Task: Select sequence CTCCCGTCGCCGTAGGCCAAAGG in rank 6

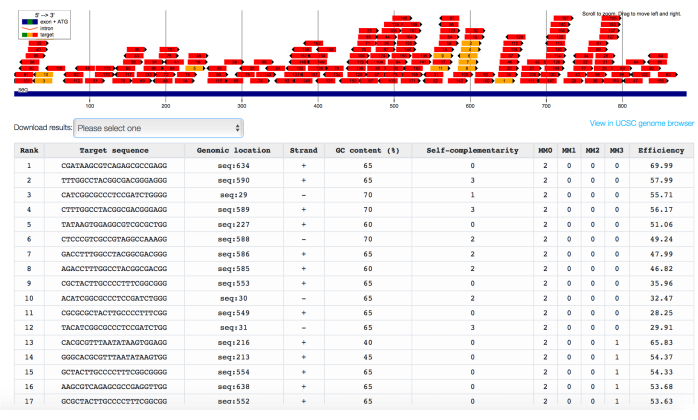Action: tap(114, 239)
